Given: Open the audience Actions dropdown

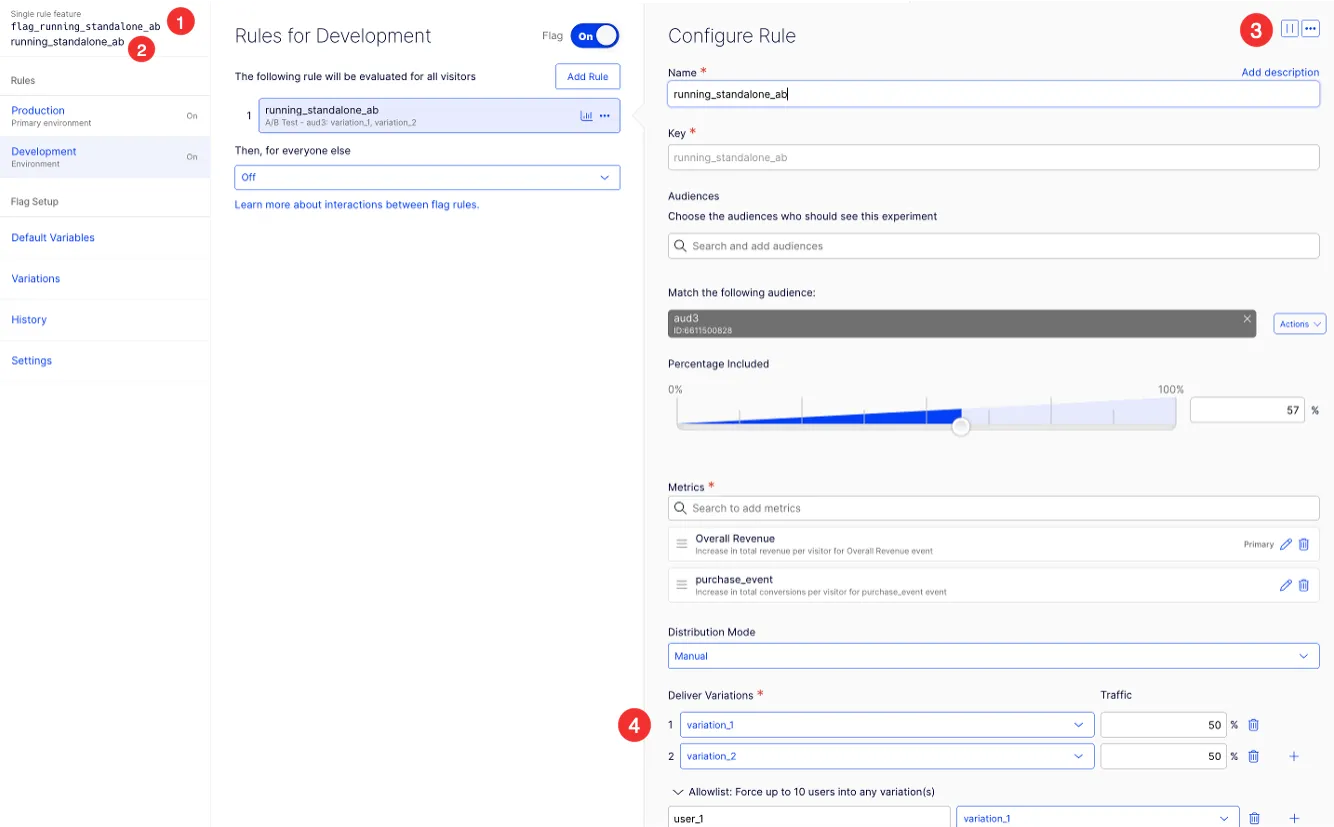Looking at the screenshot, I should coord(1300,324).
